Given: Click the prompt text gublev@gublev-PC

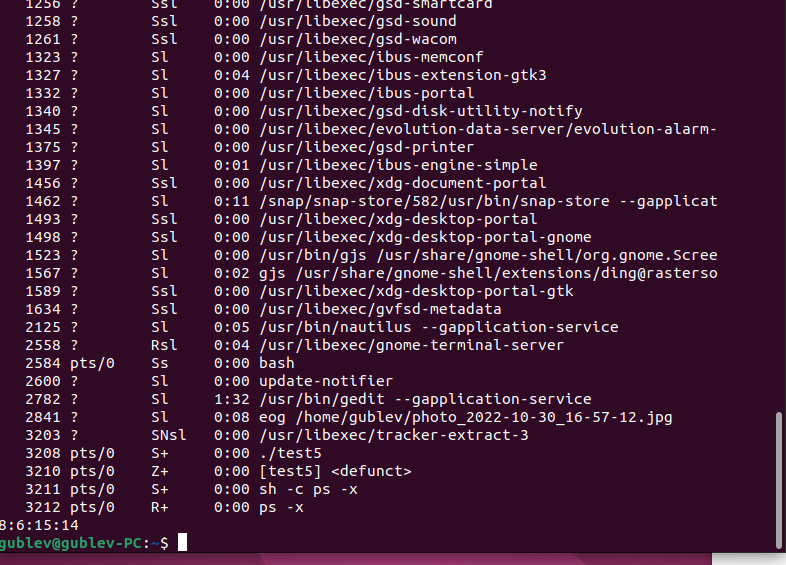Looking at the screenshot, I should (71, 543).
